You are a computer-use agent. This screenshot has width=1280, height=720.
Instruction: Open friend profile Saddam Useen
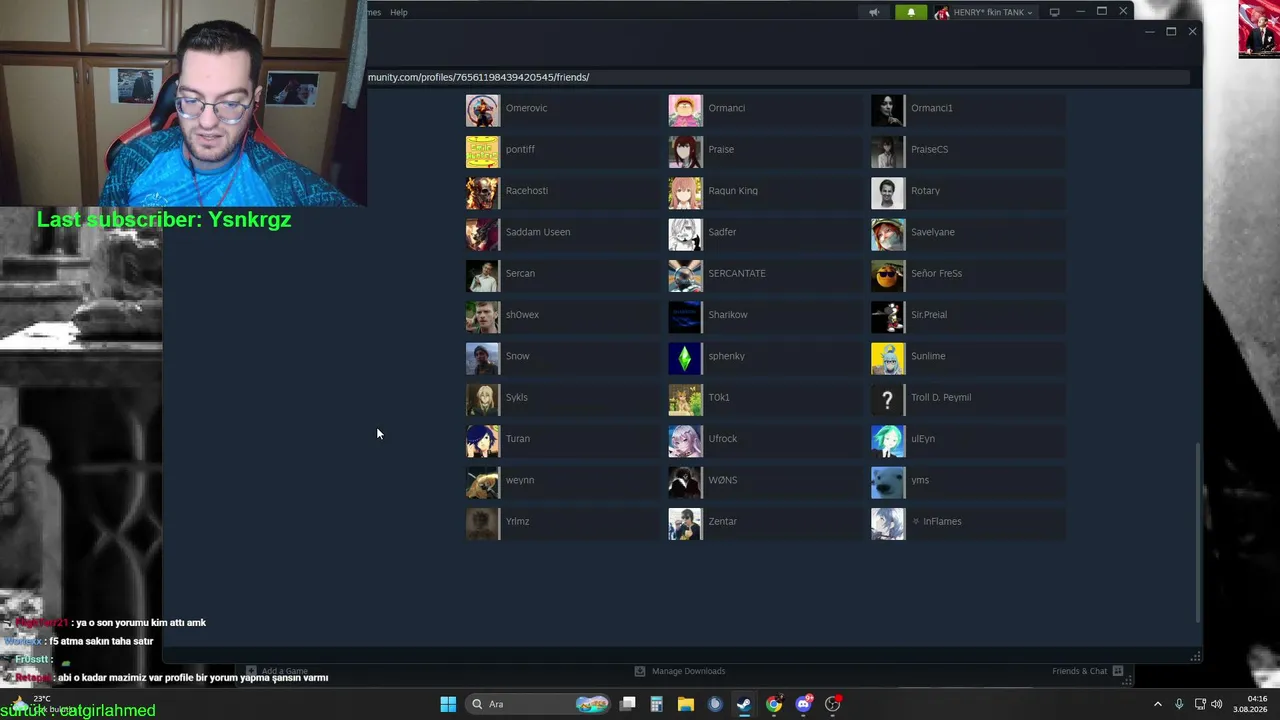point(562,233)
